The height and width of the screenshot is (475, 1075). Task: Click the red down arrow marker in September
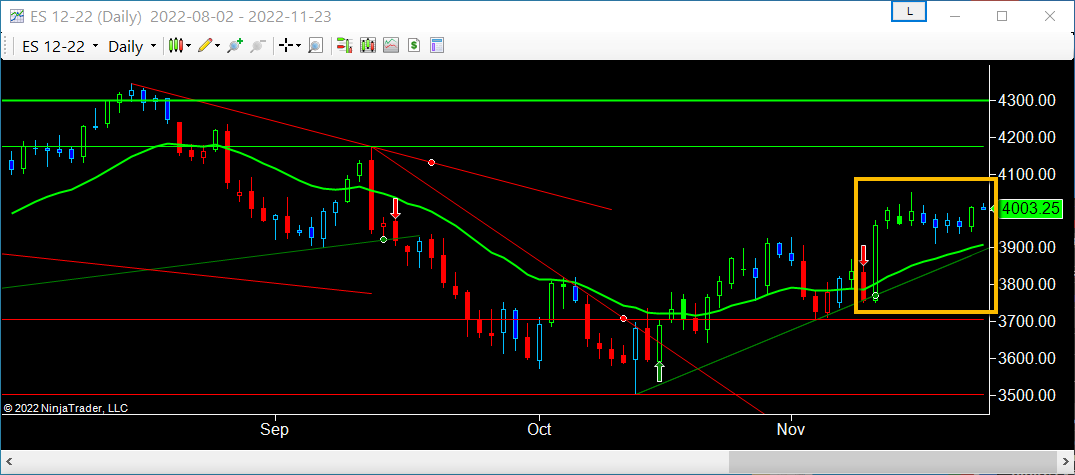click(x=396, y=208)
